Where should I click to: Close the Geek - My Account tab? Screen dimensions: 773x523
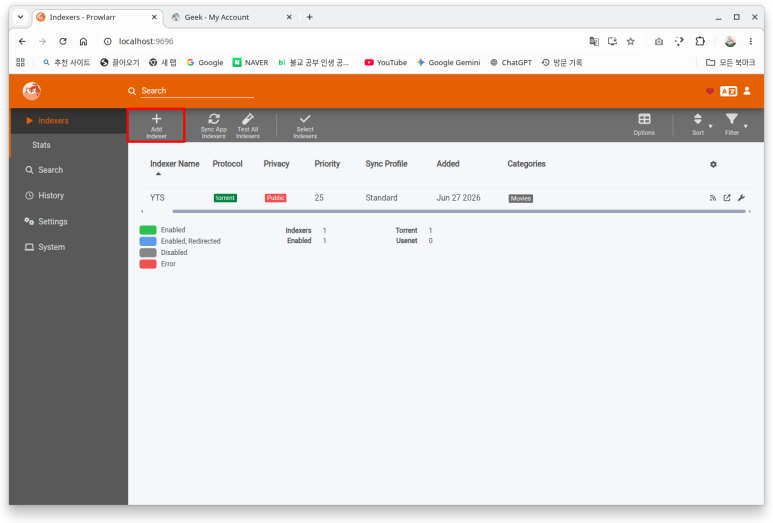(x=289, y=17)
